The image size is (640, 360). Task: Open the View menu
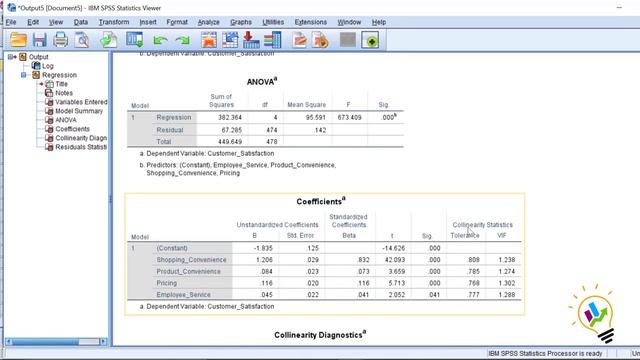pyautogui.click(x=56, y=22)
